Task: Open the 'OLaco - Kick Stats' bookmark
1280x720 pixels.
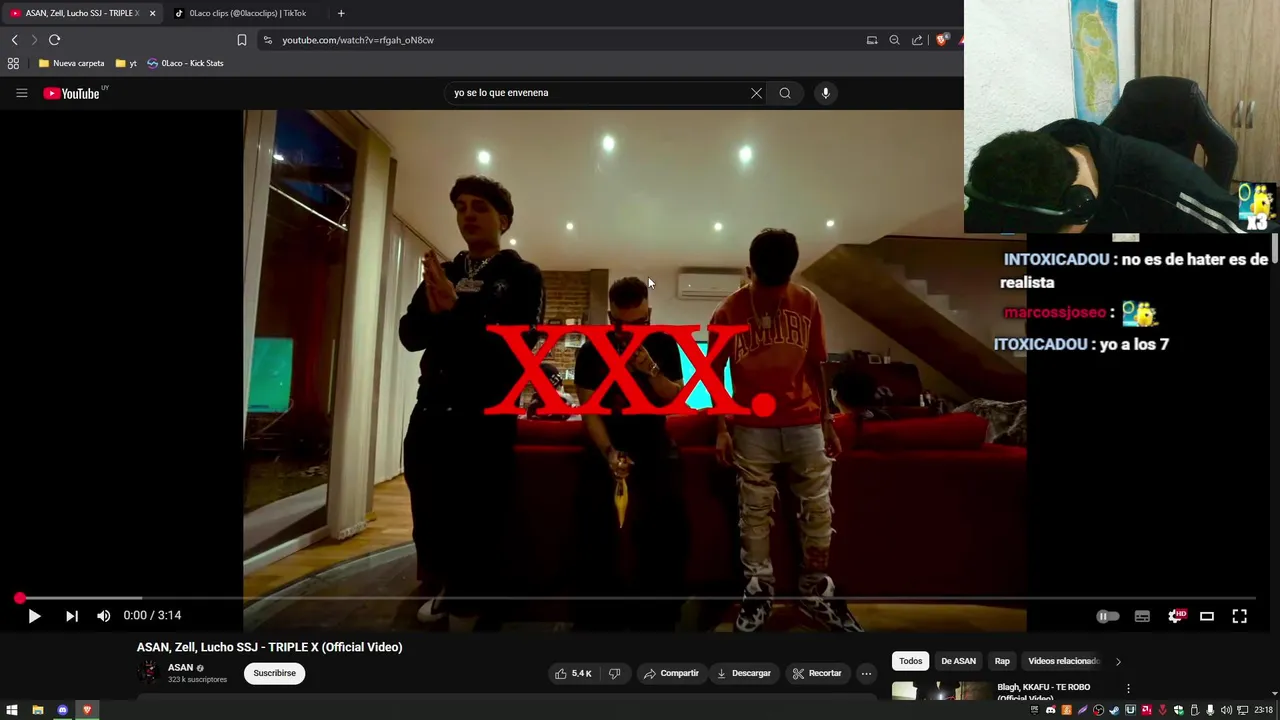Action: (185, 63)
